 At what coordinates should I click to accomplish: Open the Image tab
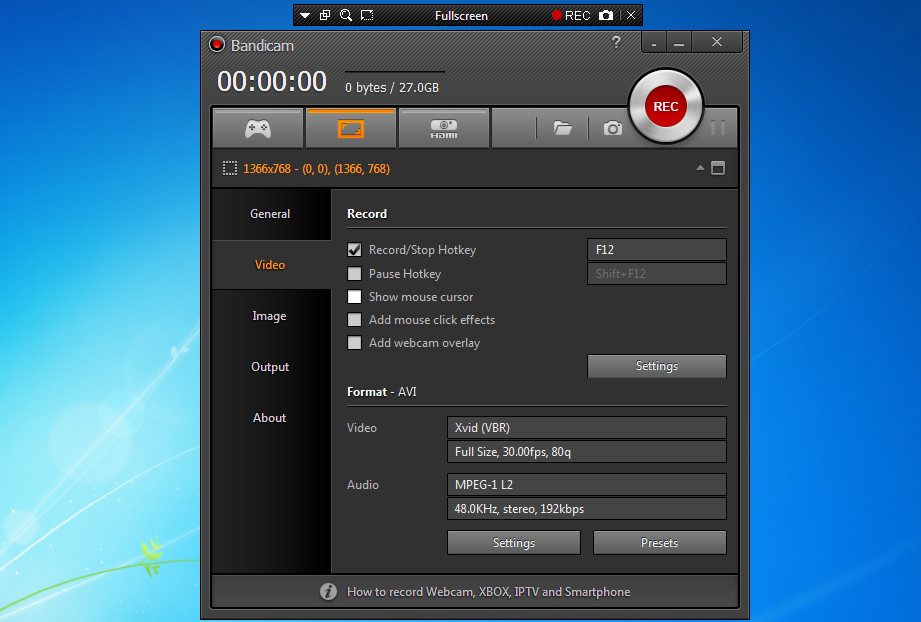point(269,316)
